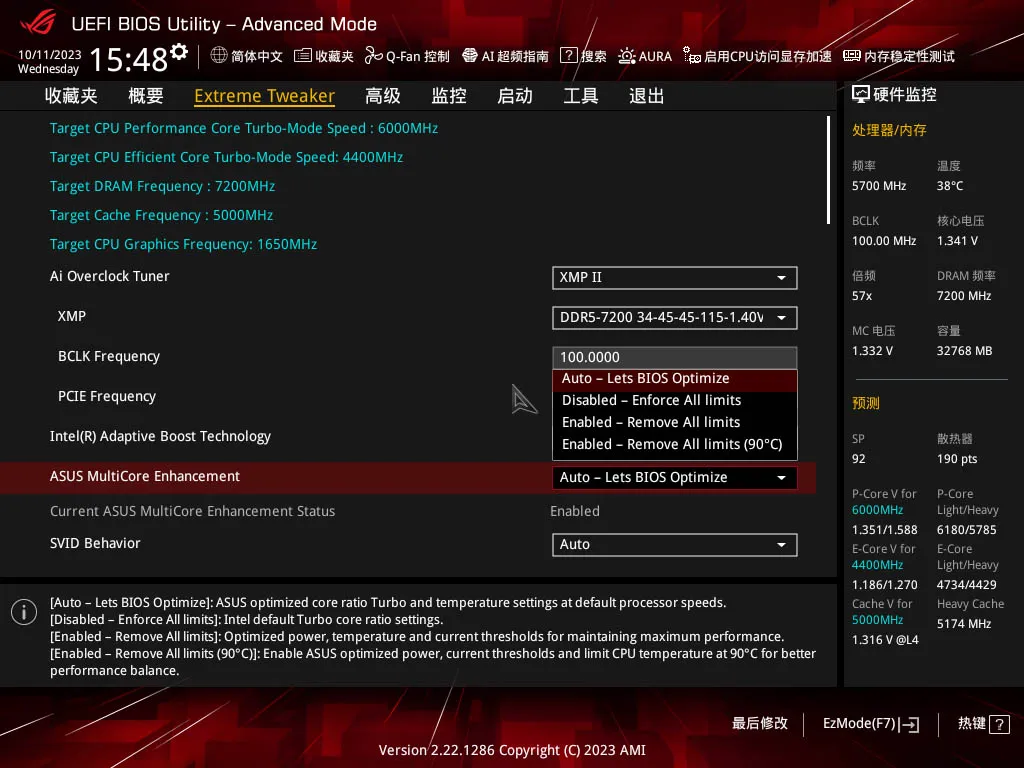
Task: Select the PCIE Frequency row label
Action: click(107, 396)
